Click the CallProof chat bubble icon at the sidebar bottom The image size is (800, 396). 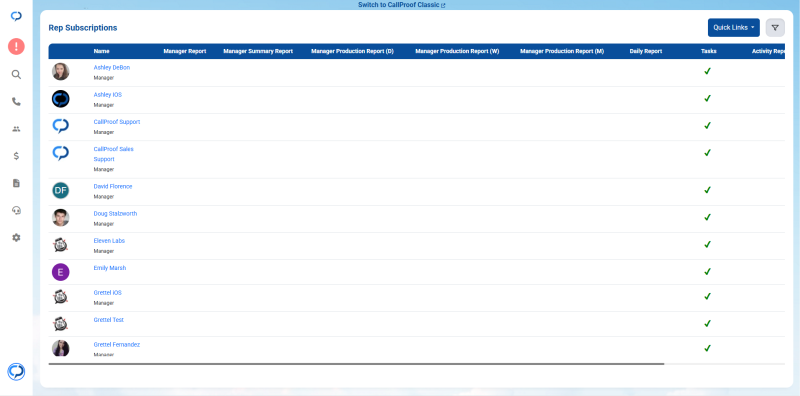click(x=16, y=372)
